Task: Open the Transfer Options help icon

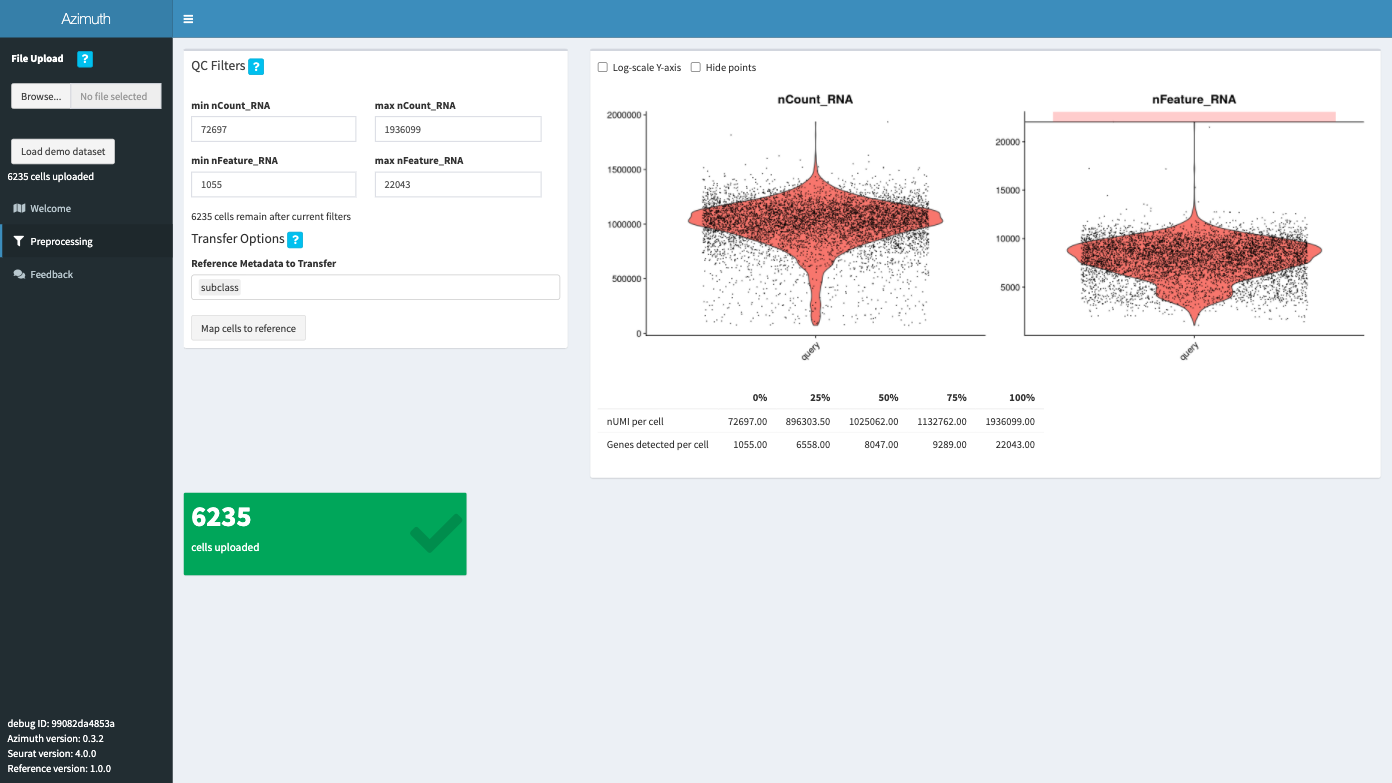Action: [295, 239]
